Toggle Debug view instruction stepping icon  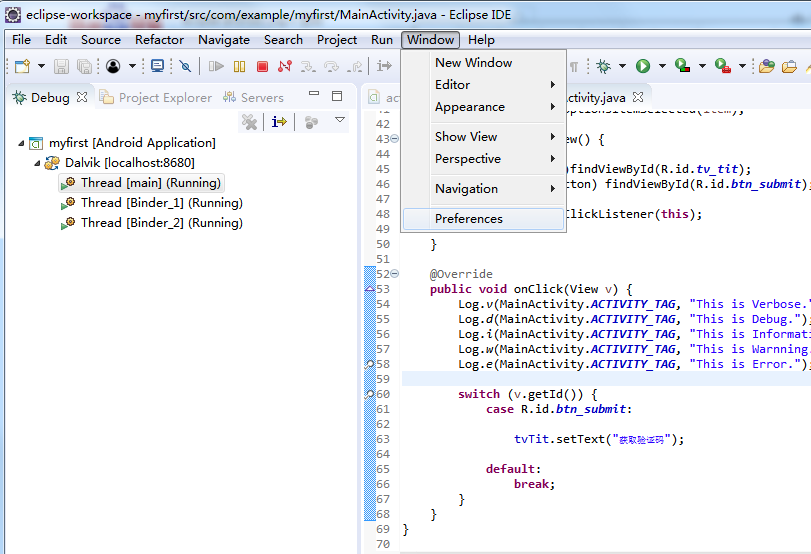pos(279,122)
